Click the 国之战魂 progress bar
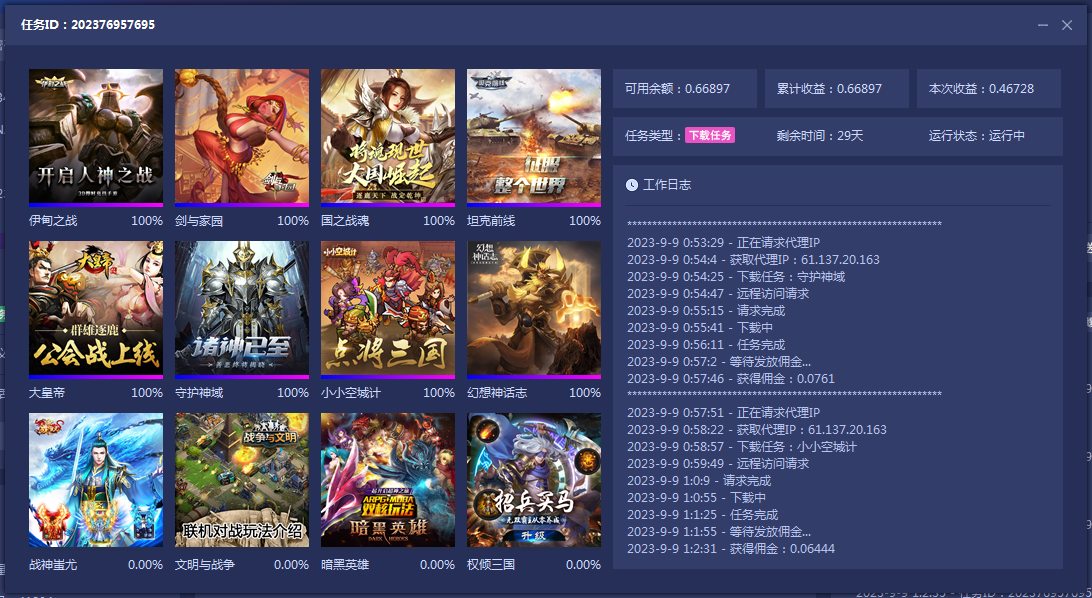1092x598 pixels. click(388, 205)
